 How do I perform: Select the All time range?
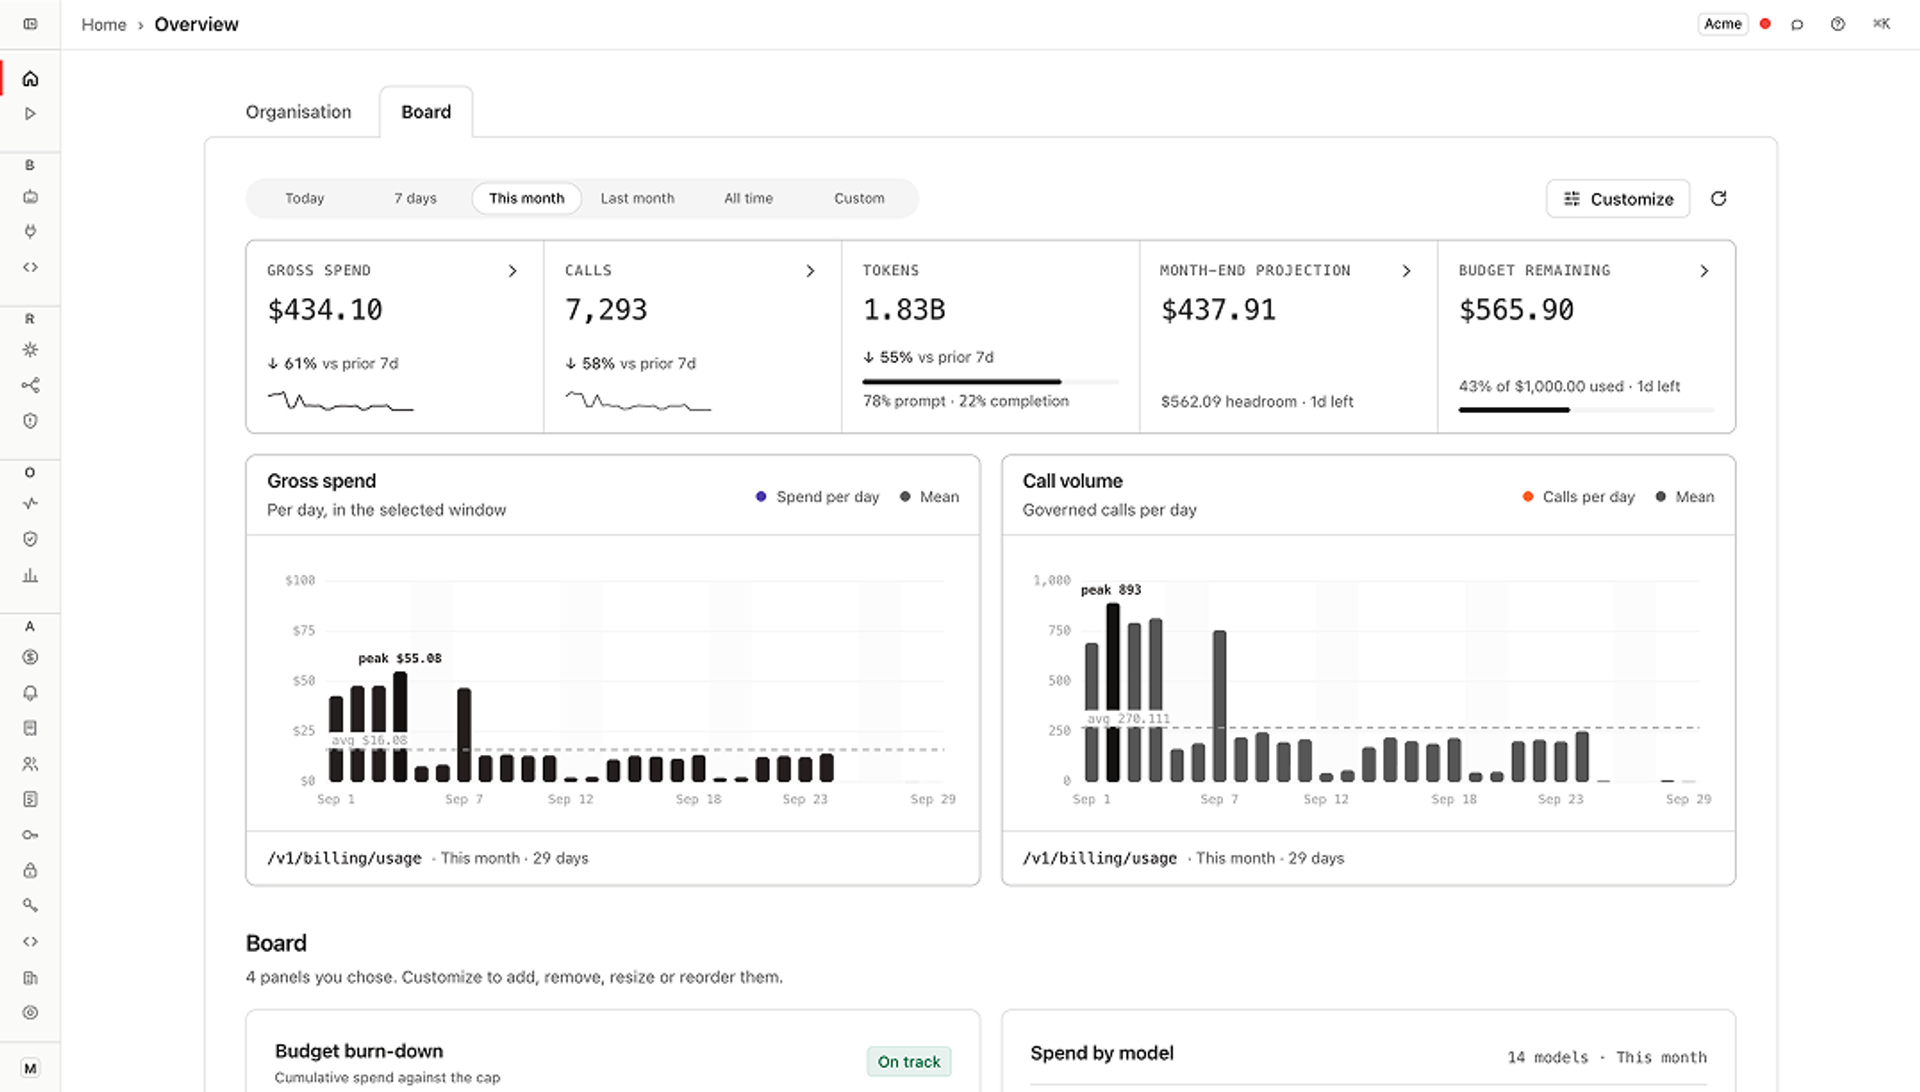point(748,198)
